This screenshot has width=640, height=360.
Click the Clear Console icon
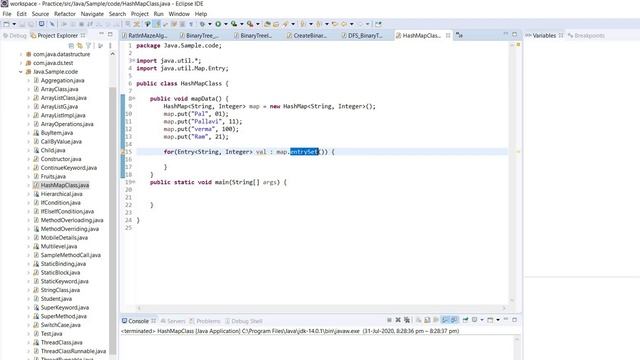pyautogui.click(x=418, y=320)
